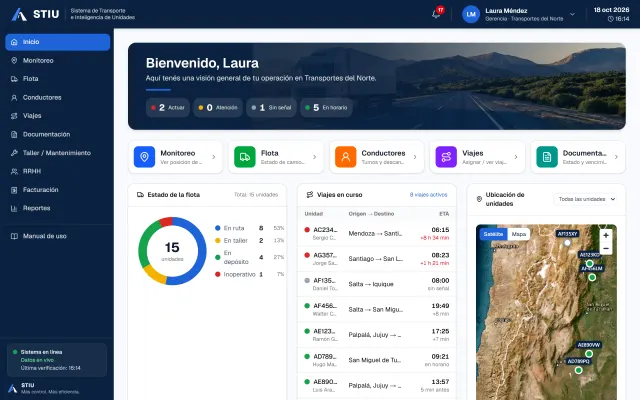Select the yellow 'En taller' legend dot
Image resolution: width=640 pixels, height=400 pixels.
tap(218, 241)
